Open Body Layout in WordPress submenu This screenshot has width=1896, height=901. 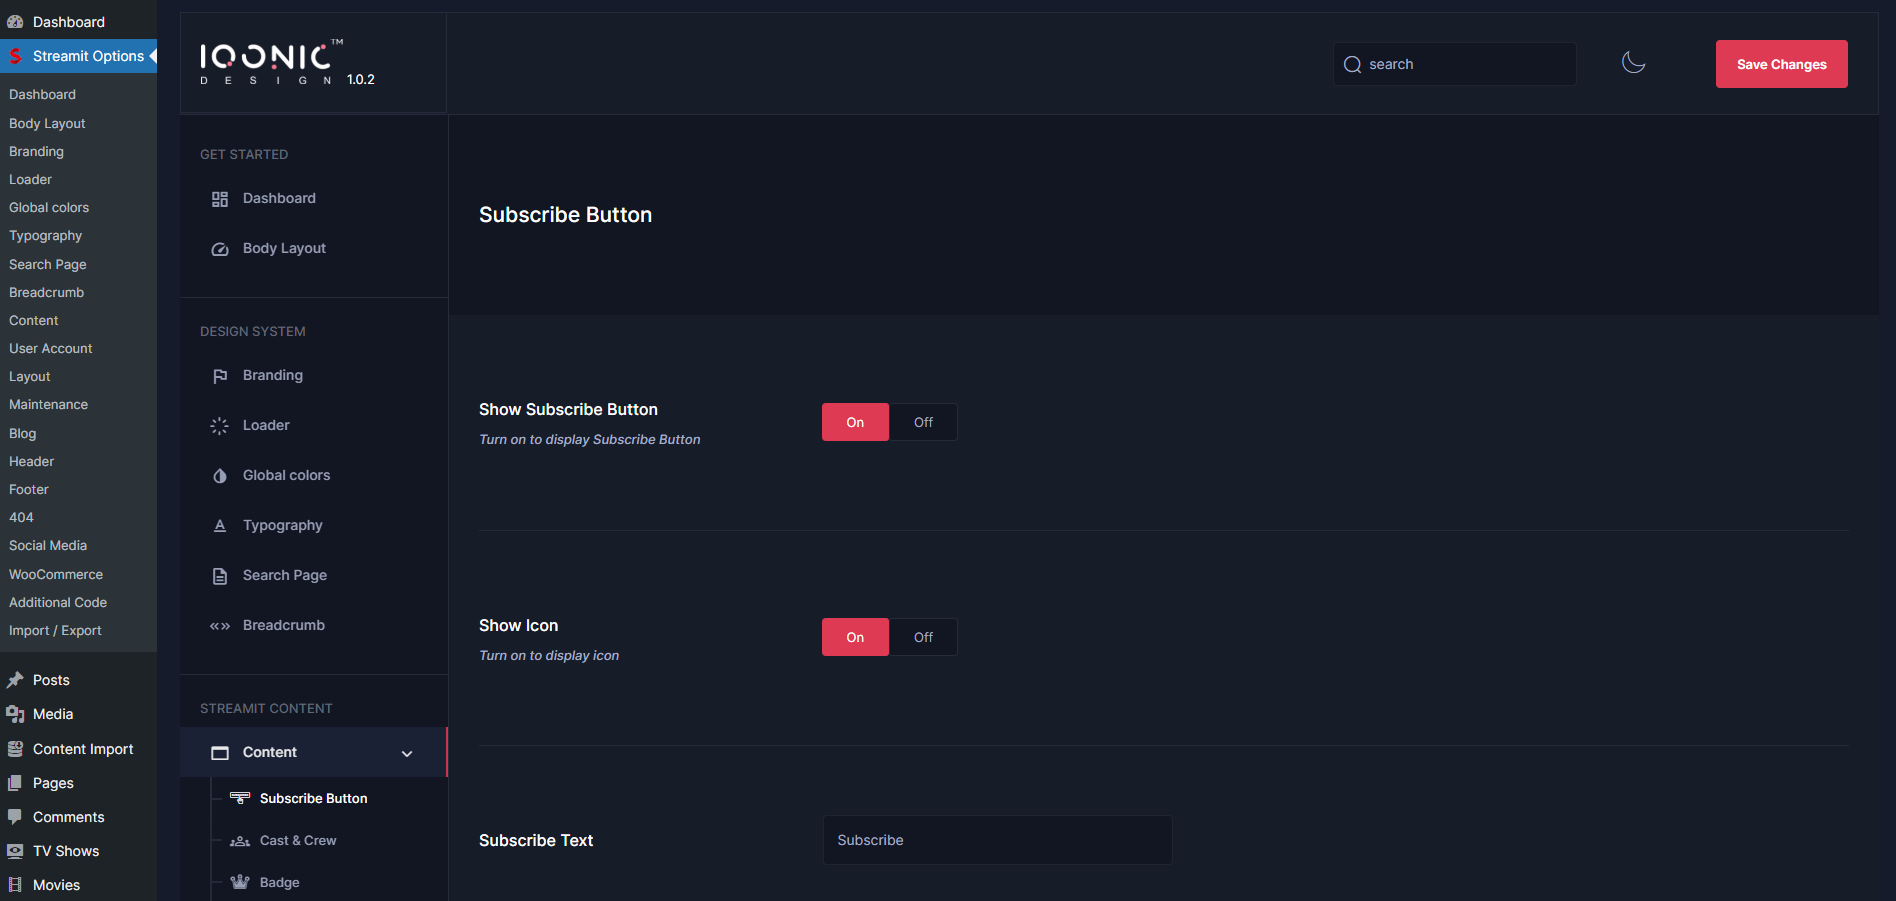click(x=47, y=123)
